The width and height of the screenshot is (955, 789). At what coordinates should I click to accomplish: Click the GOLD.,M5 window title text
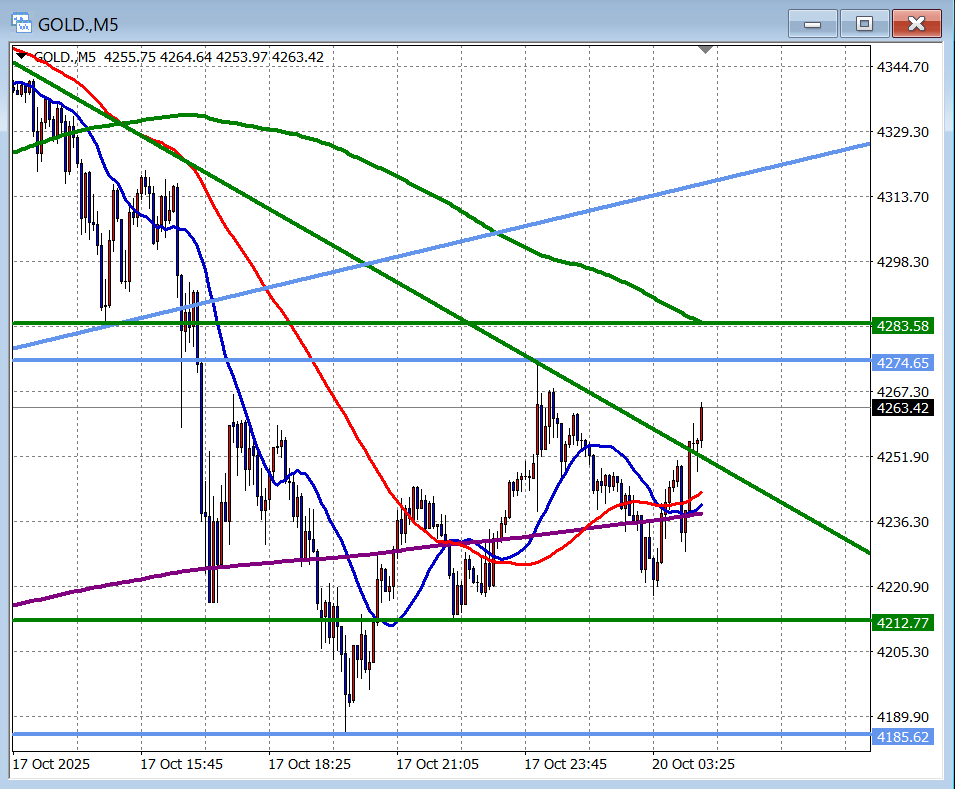pyautogui.click(x=85, y=23)
